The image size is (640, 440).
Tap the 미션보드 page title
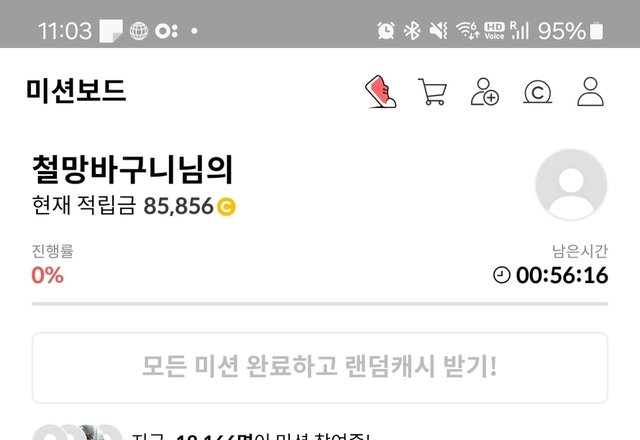(76, 91)
